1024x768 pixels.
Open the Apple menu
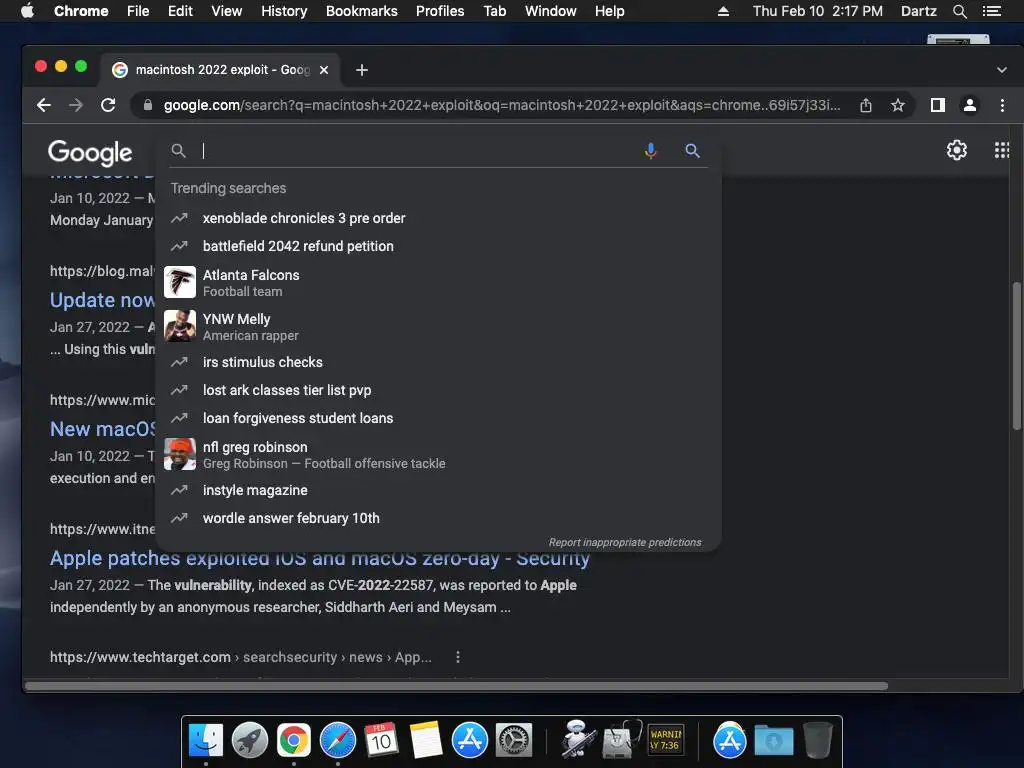[x=27, y=11]
